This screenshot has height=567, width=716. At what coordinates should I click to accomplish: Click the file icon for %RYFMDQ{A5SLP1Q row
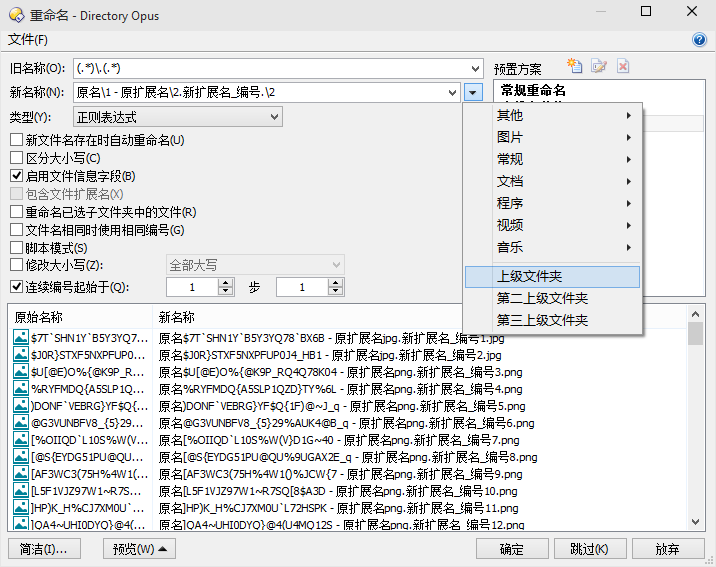[x=21, y=389]
